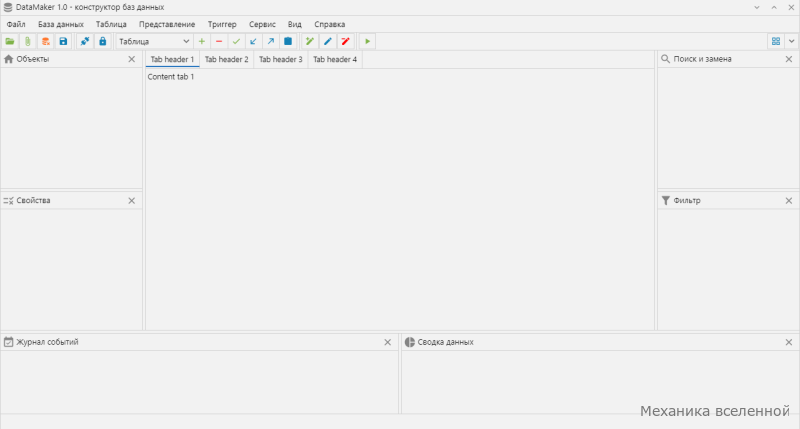Click the green magic wand icon

click(x=310, y=41)
